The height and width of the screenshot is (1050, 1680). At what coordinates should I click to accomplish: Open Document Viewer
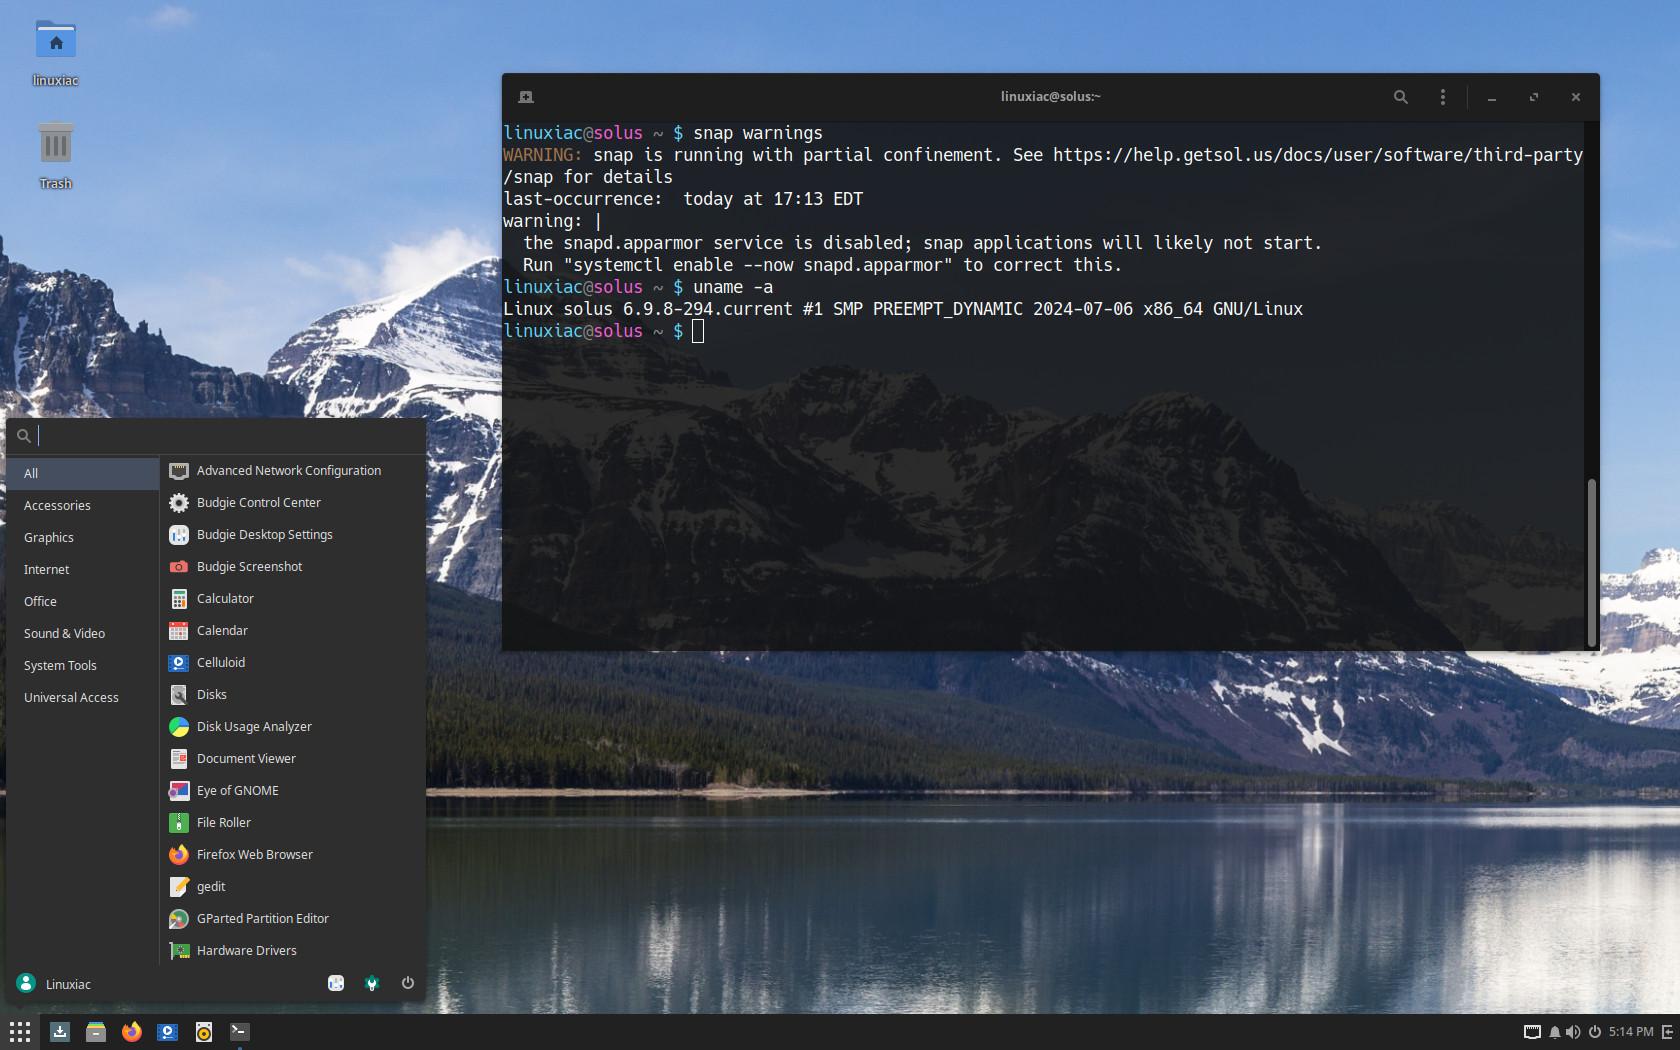(x=293, y=759)
